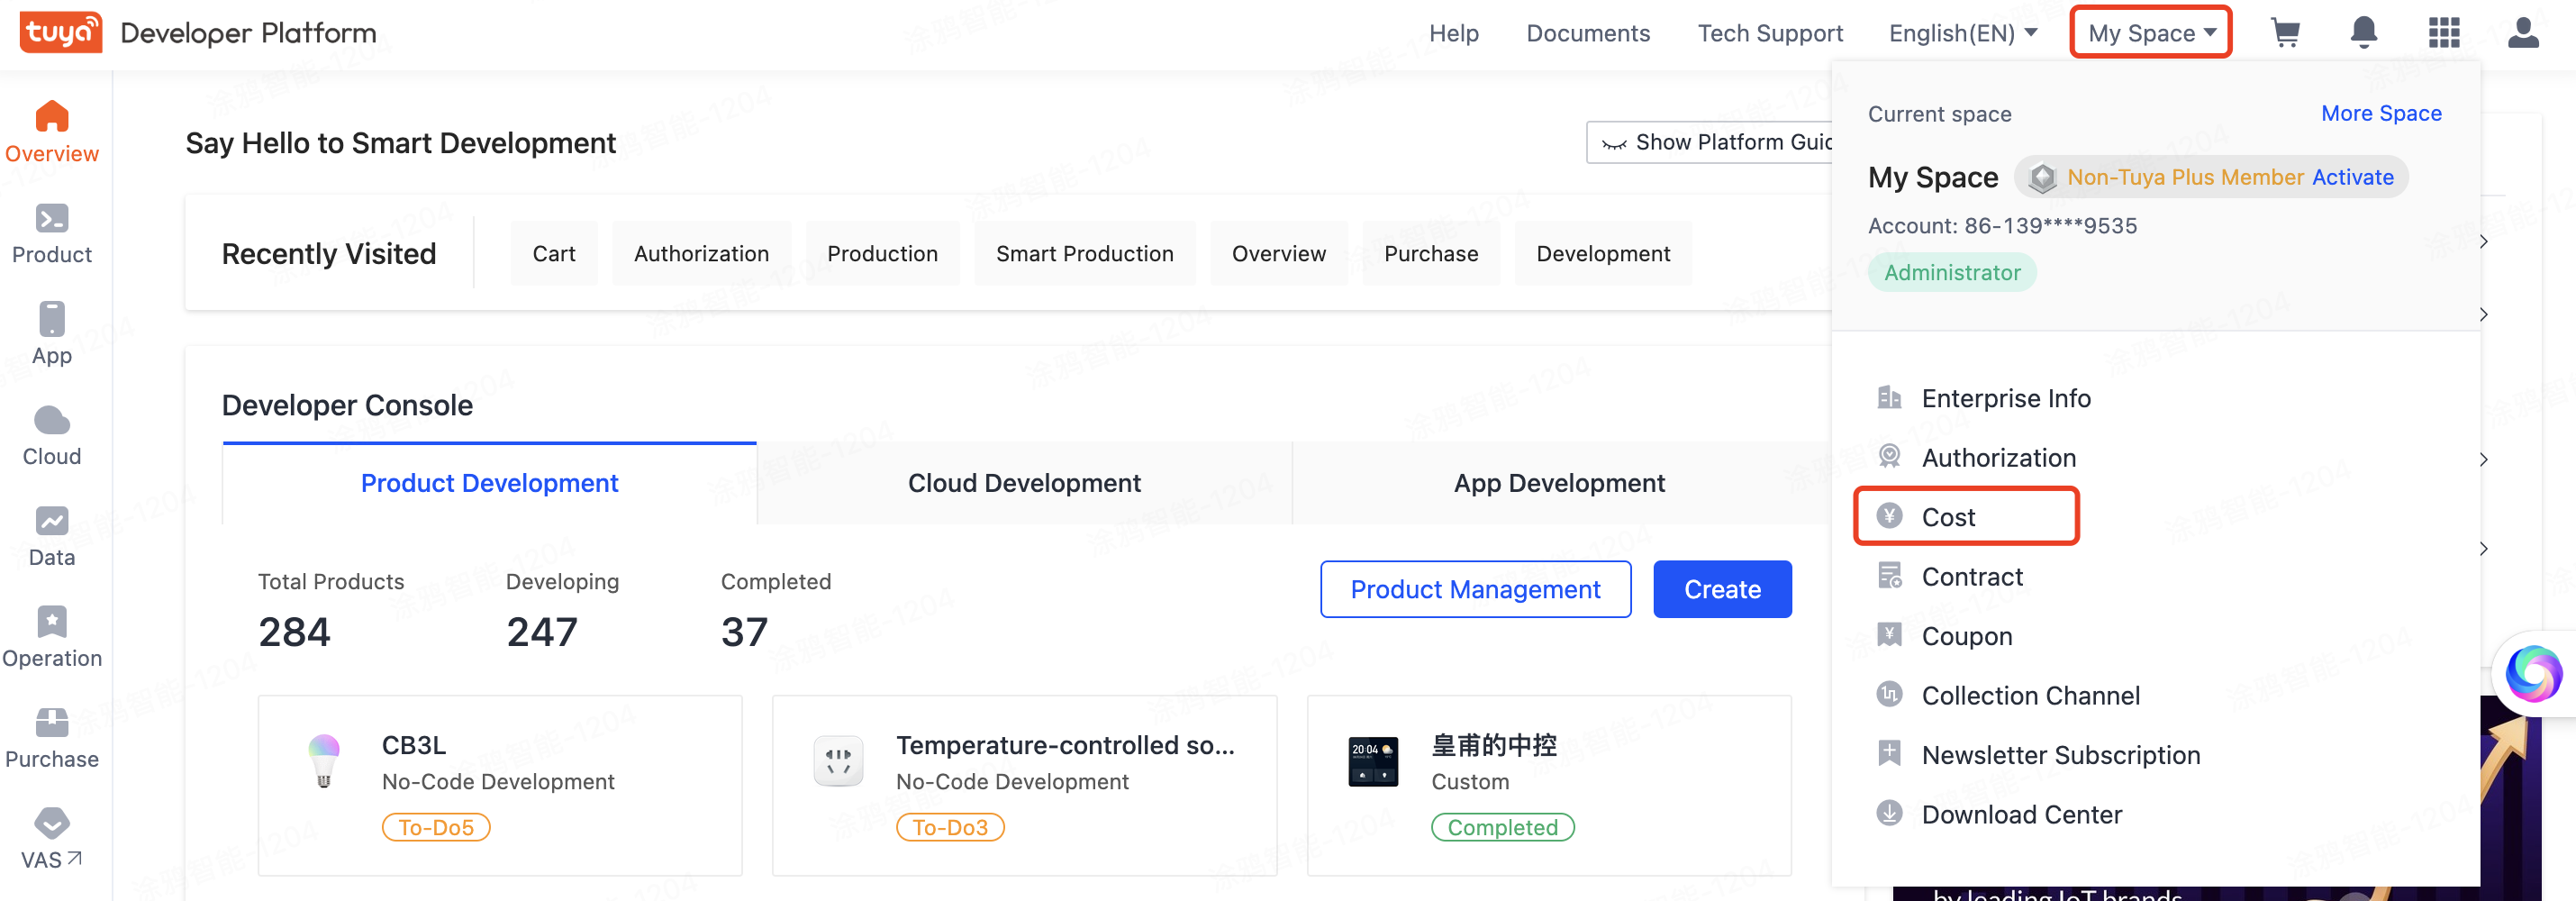Click the Developing count 247
Screen dimensions: 2576x901
tap(542, 632)
